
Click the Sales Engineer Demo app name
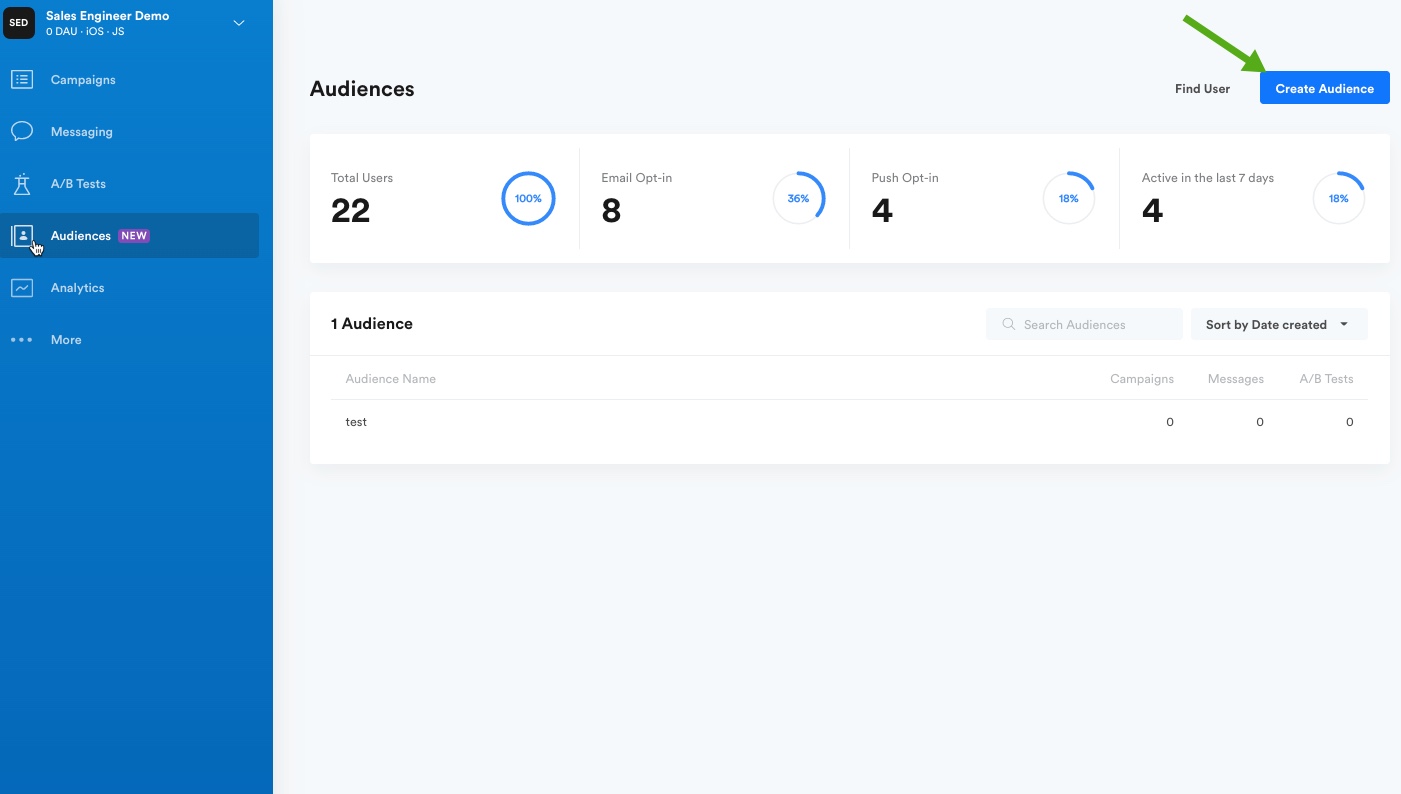pyautogui.click(x=108, y=16)
